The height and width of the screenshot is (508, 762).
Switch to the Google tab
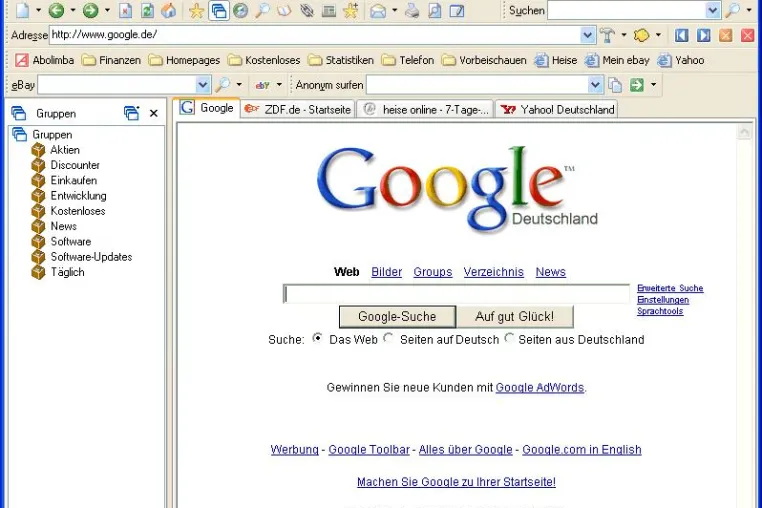point(207,108)
